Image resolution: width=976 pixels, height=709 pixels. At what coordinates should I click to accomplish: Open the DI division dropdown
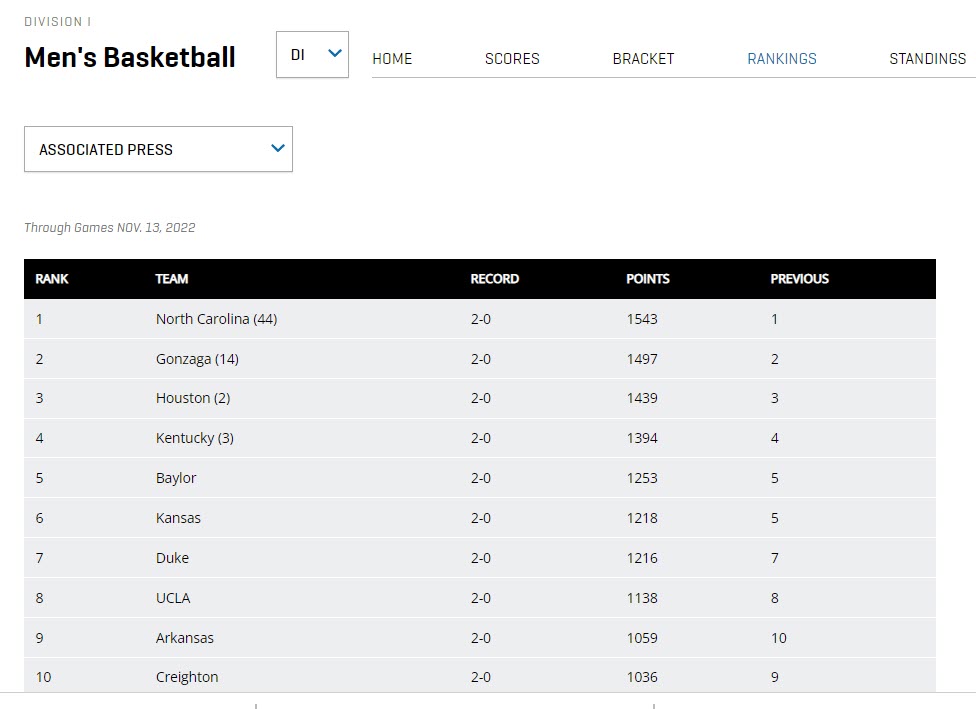311,55
